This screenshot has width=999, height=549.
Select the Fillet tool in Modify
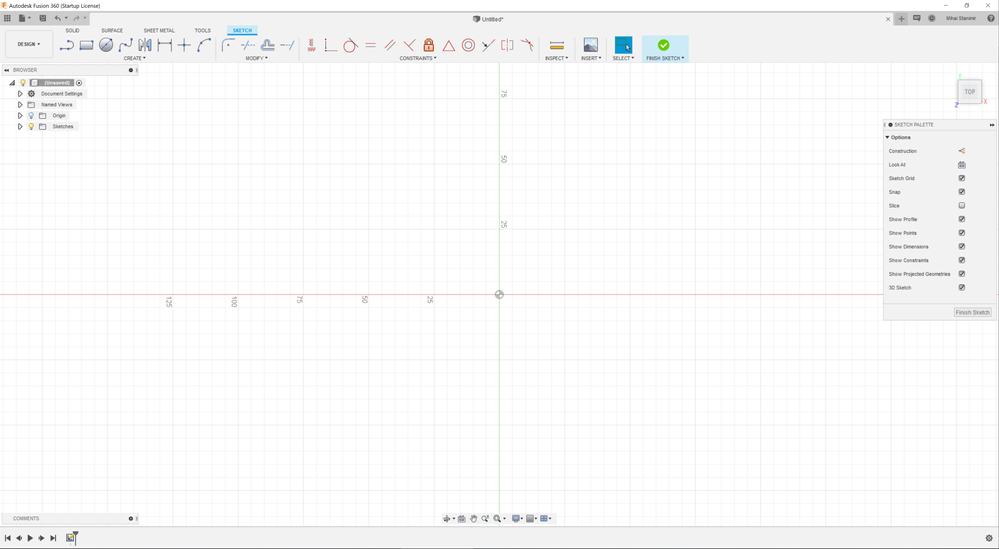tap(229, 45)
